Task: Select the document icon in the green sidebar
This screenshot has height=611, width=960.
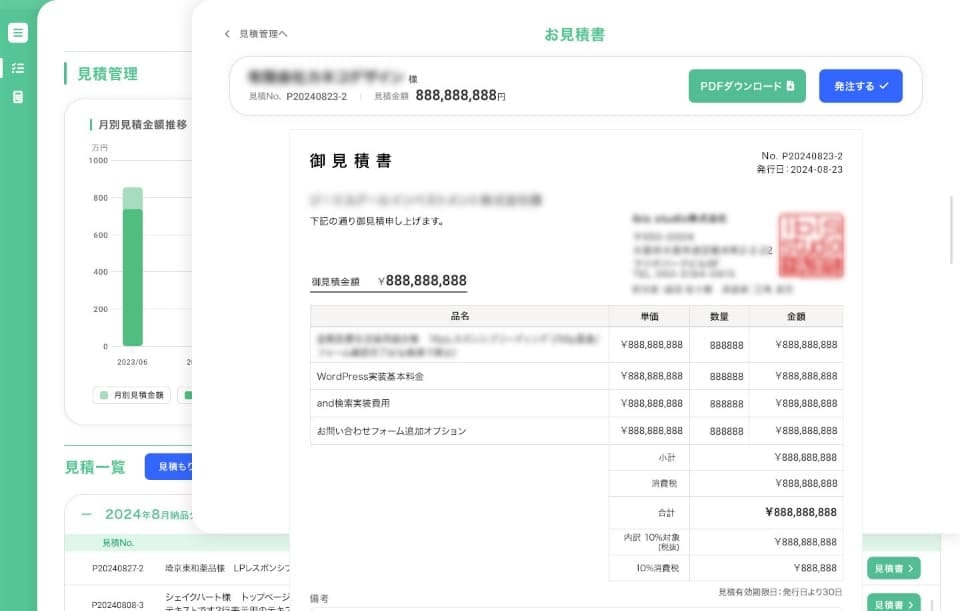Action: point(18,97)
